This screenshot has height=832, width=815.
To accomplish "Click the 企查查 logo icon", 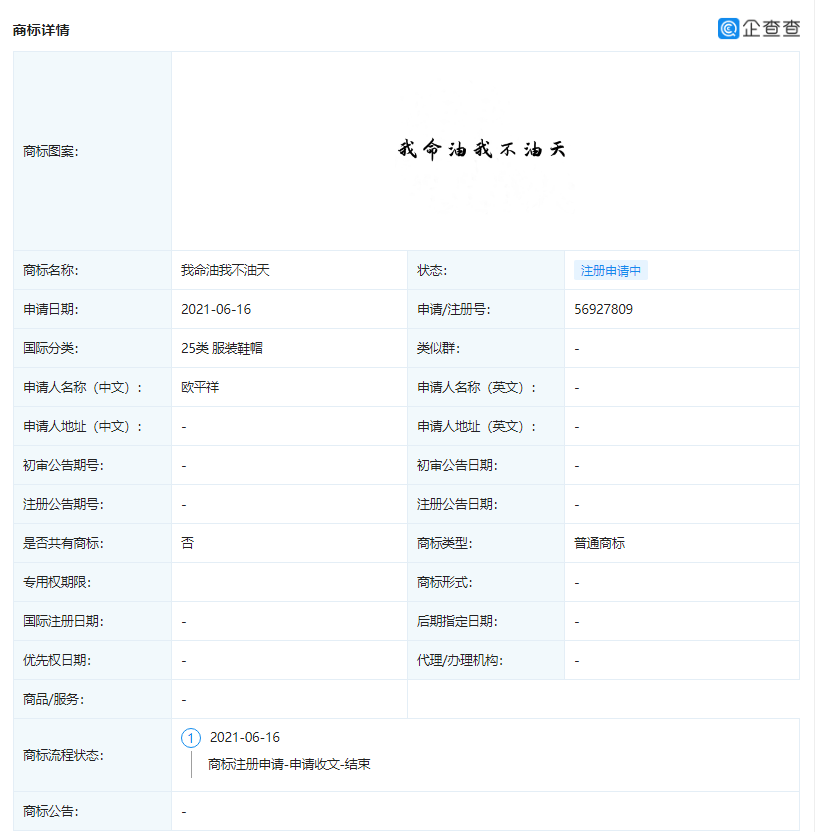I will pyautogui.click(x=728, y=29).
